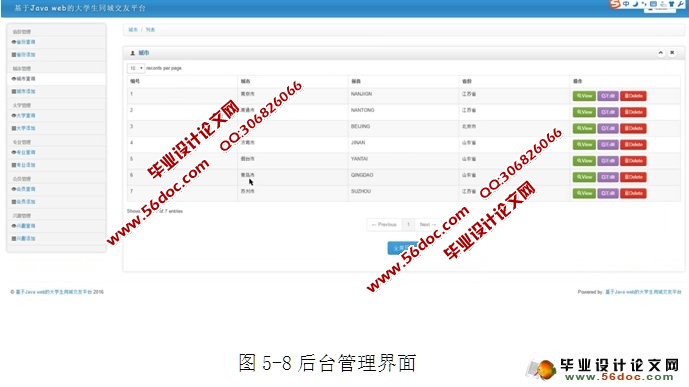Go to the Next page

click(428, 224)
